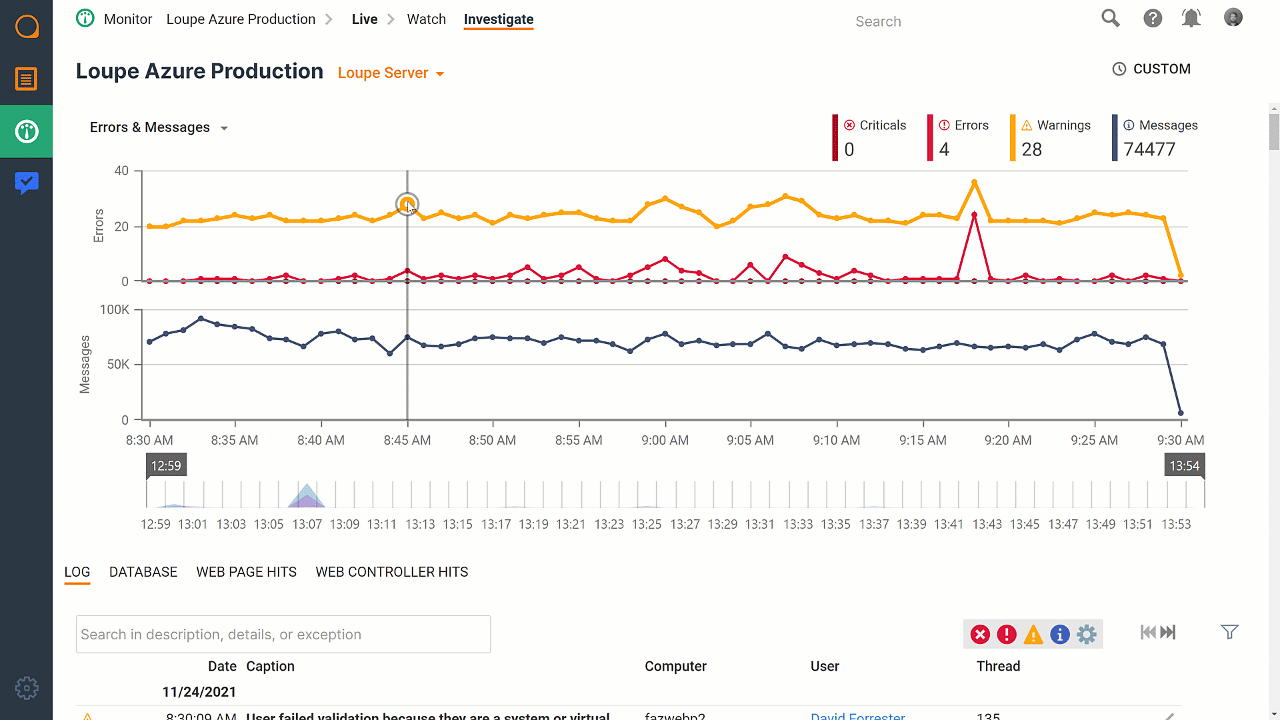Image resolution: width=1280 pixels, height=720 pixels.
Task: Click the Warnings count legend
Action: pos(1052,137)
